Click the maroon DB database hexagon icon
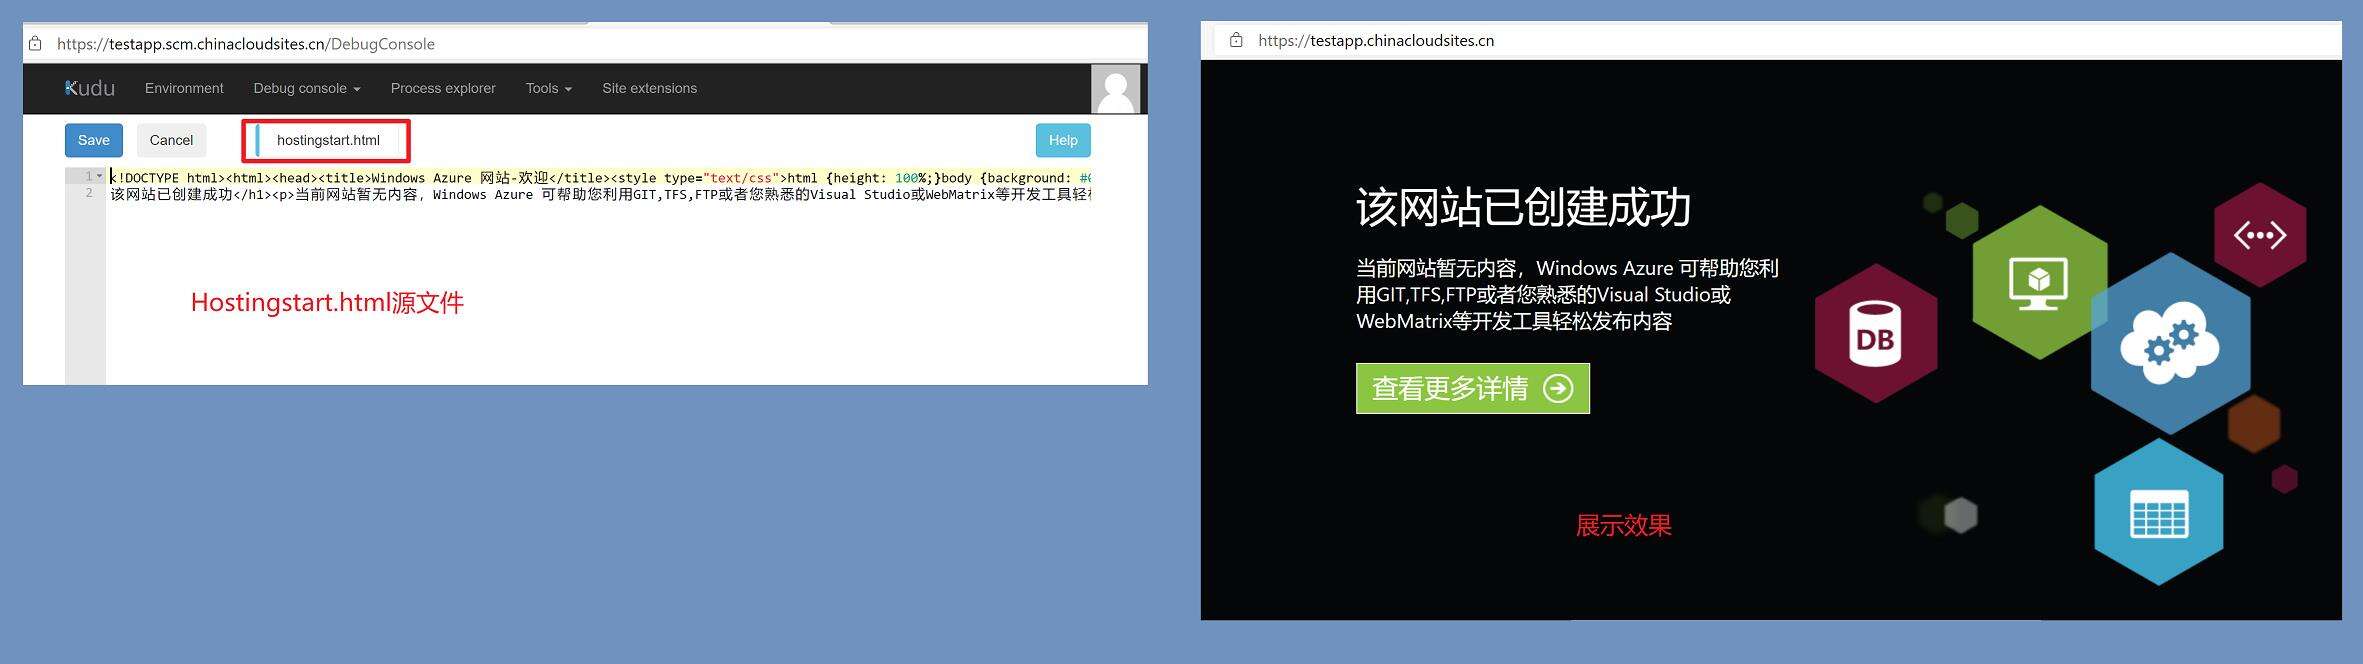 [1876, 334]
